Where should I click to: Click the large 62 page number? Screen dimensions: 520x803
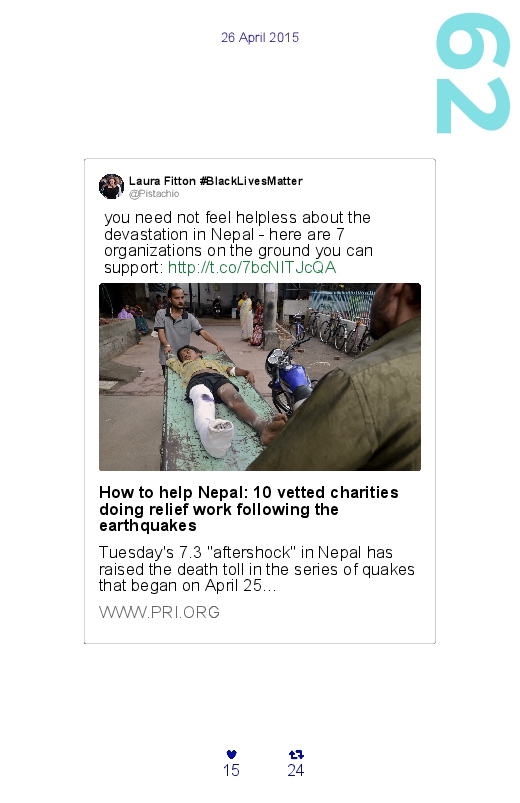473,73
